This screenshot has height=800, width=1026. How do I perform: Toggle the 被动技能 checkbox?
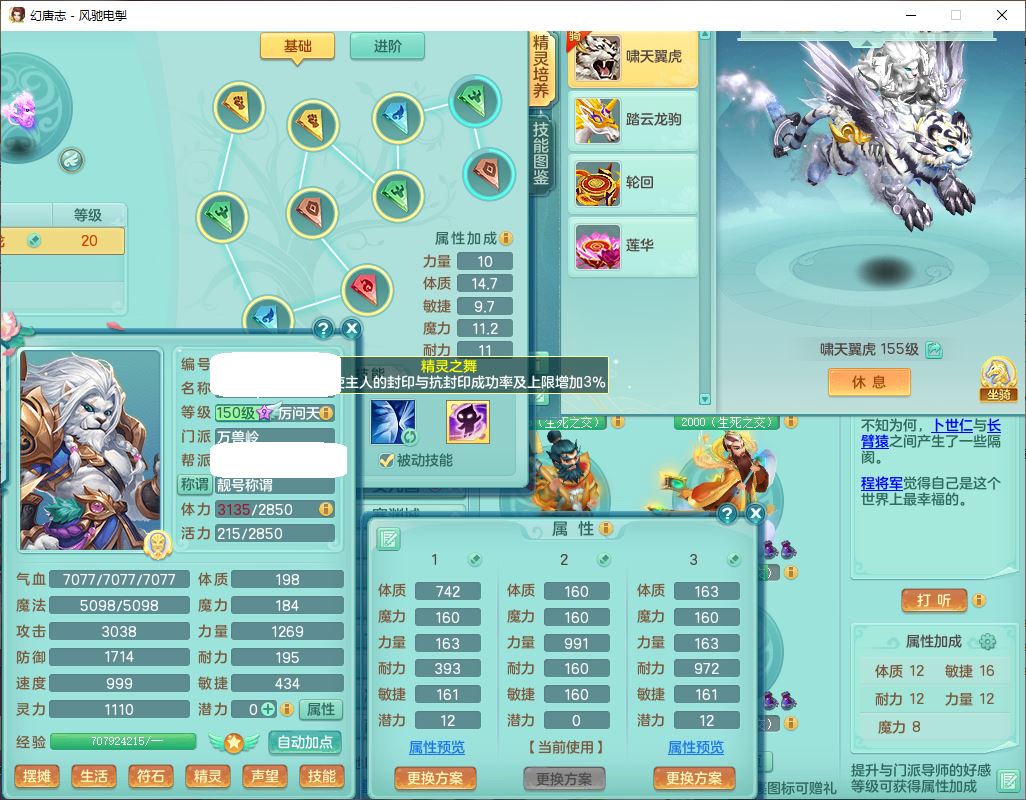387,461
